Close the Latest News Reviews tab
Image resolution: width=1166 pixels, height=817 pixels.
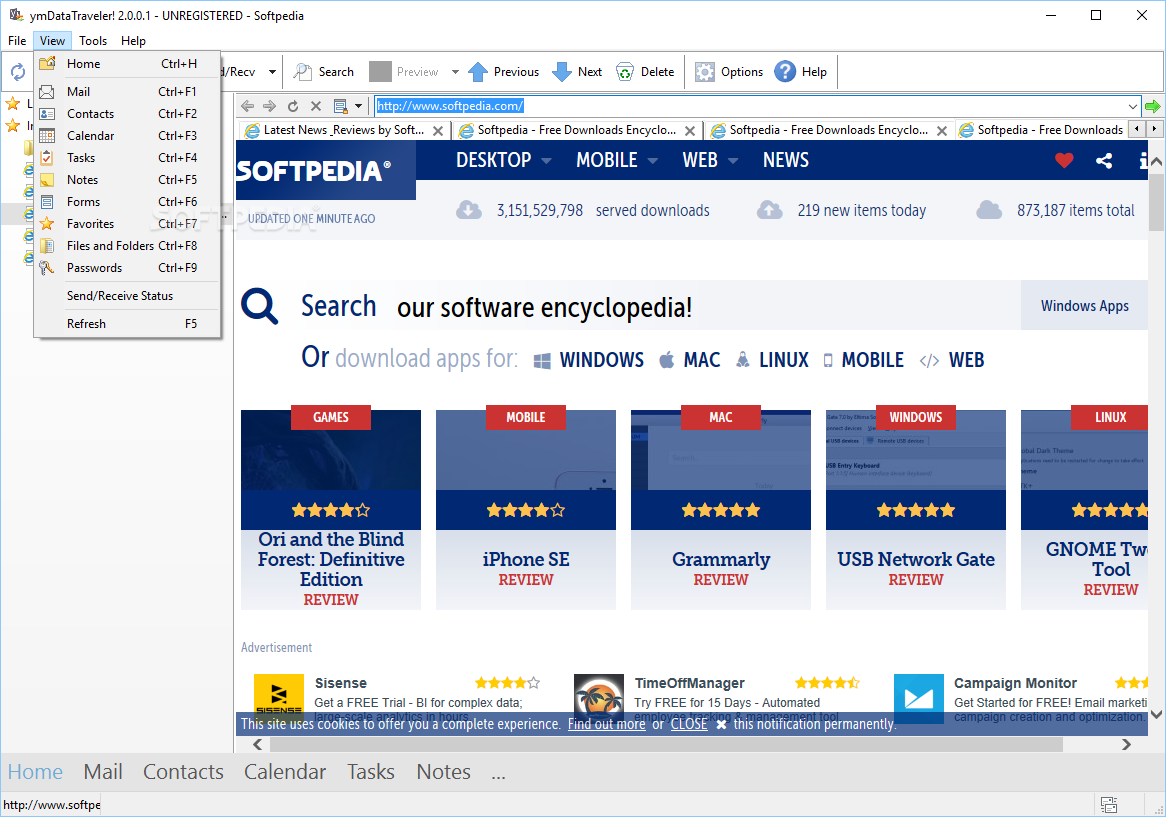[438, 131]
